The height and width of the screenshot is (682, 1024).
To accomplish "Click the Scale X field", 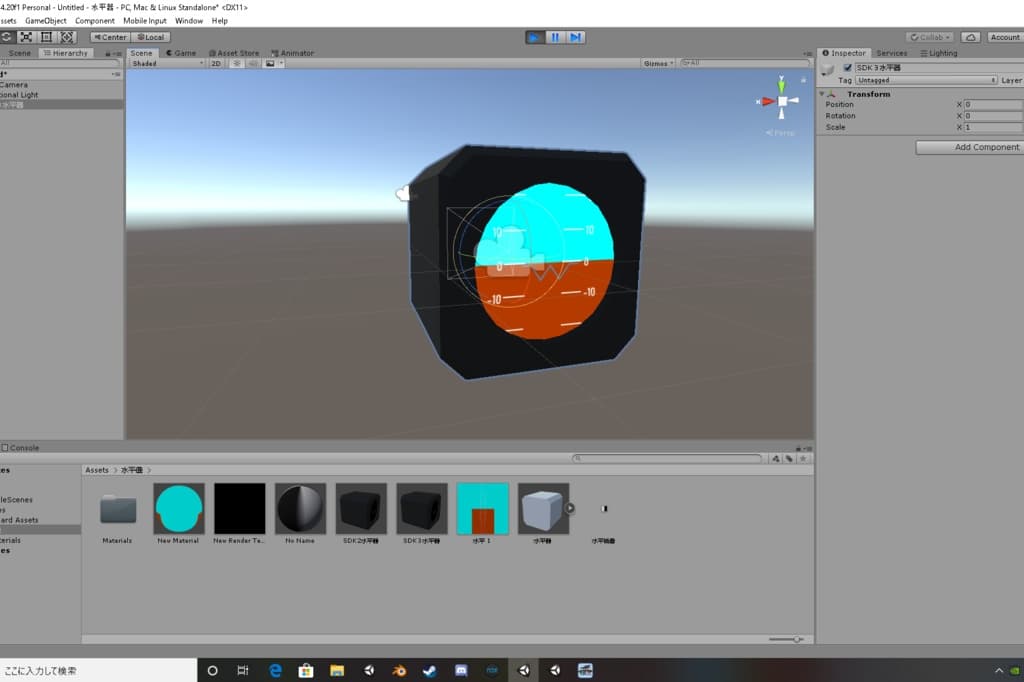I will [993, 127].
